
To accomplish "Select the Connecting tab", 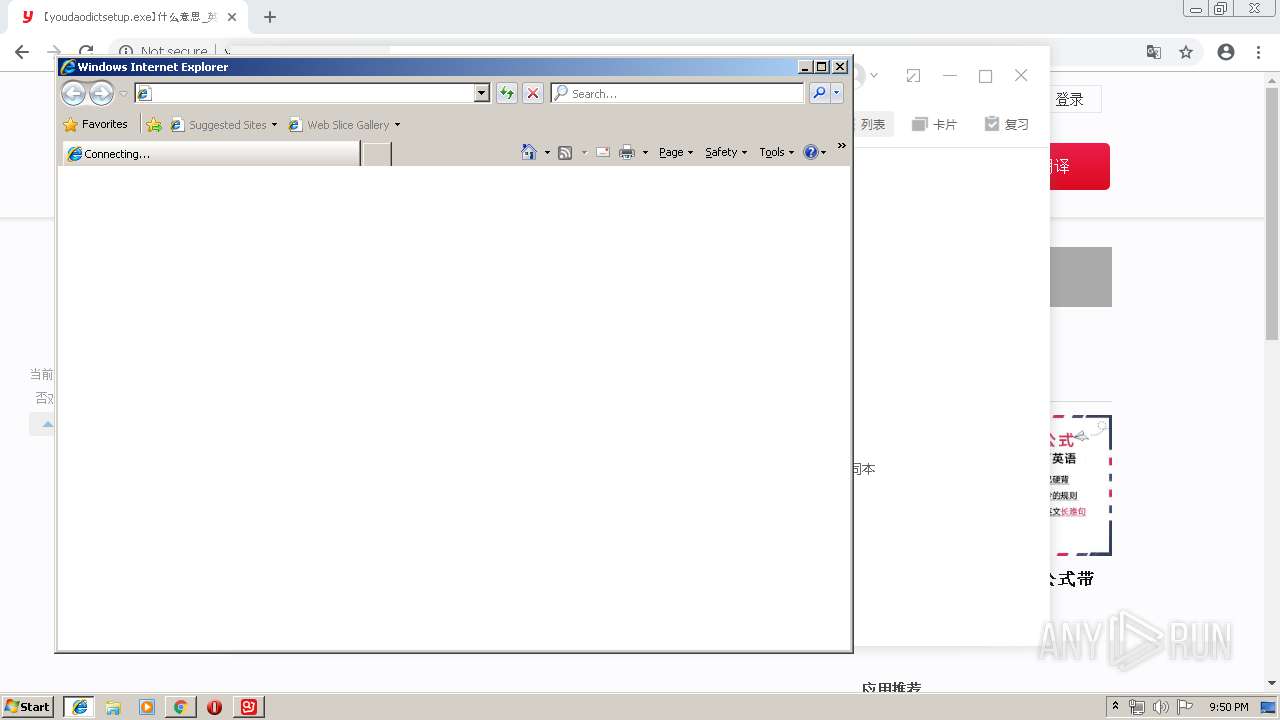I will coord(211,154).
